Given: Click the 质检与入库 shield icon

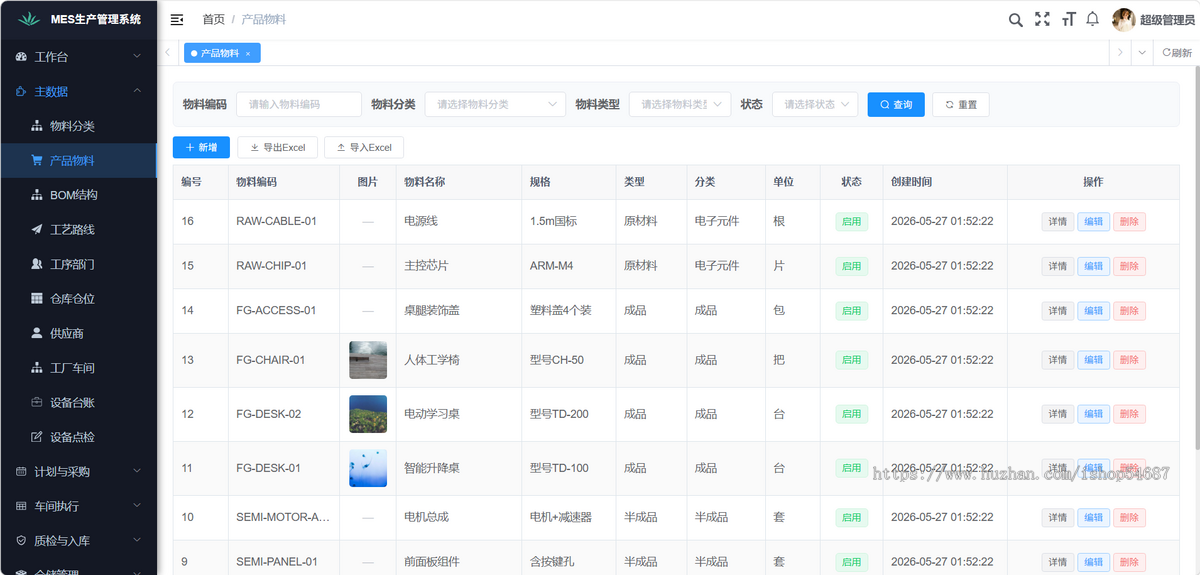Looking at the screenshot, I should (x=22, y=540).
